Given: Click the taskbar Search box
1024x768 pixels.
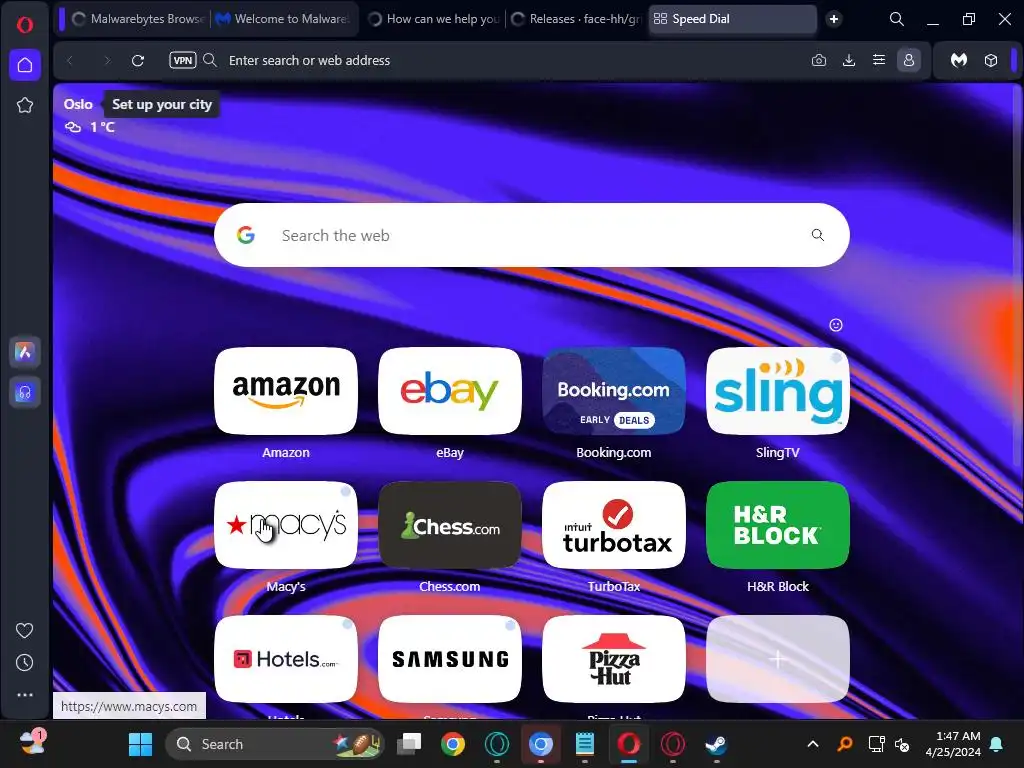Looking at the screenshot, I should 274,744.
